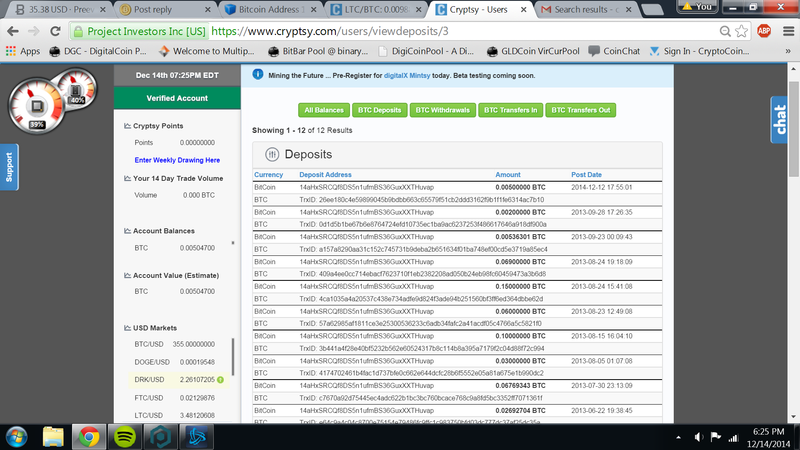Open the Sign In - CryptoCoin bookmark
The width and height of the screenshot is (800, 450).
coord(699,51)
